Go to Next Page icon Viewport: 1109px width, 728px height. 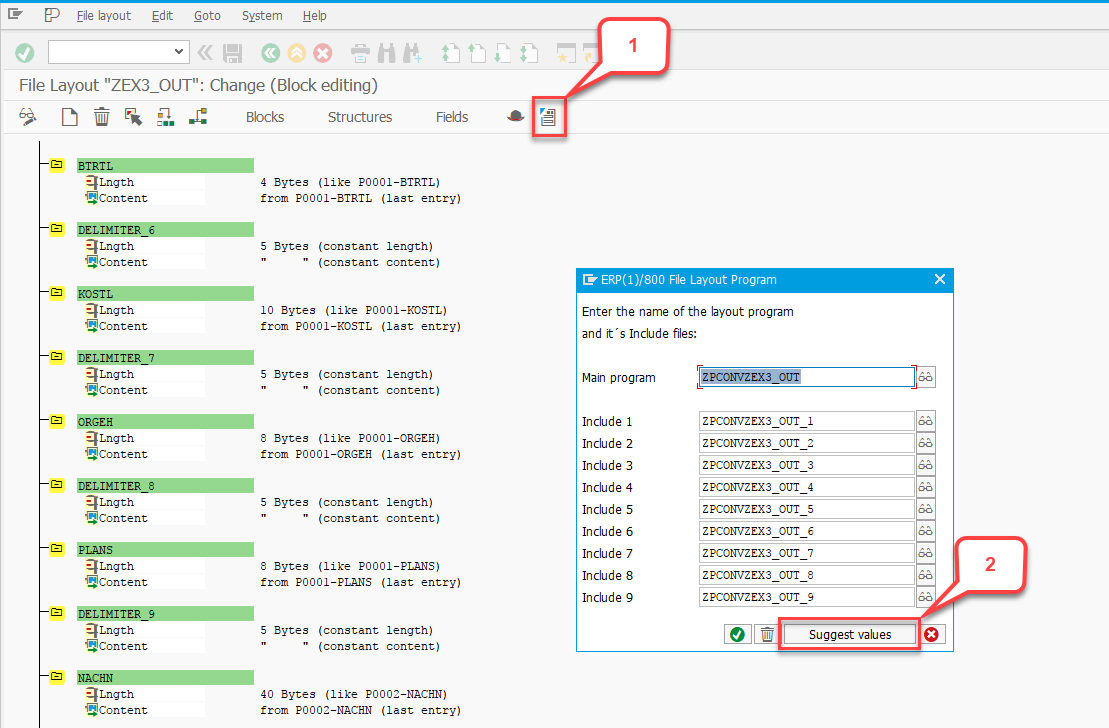point(502,53)
